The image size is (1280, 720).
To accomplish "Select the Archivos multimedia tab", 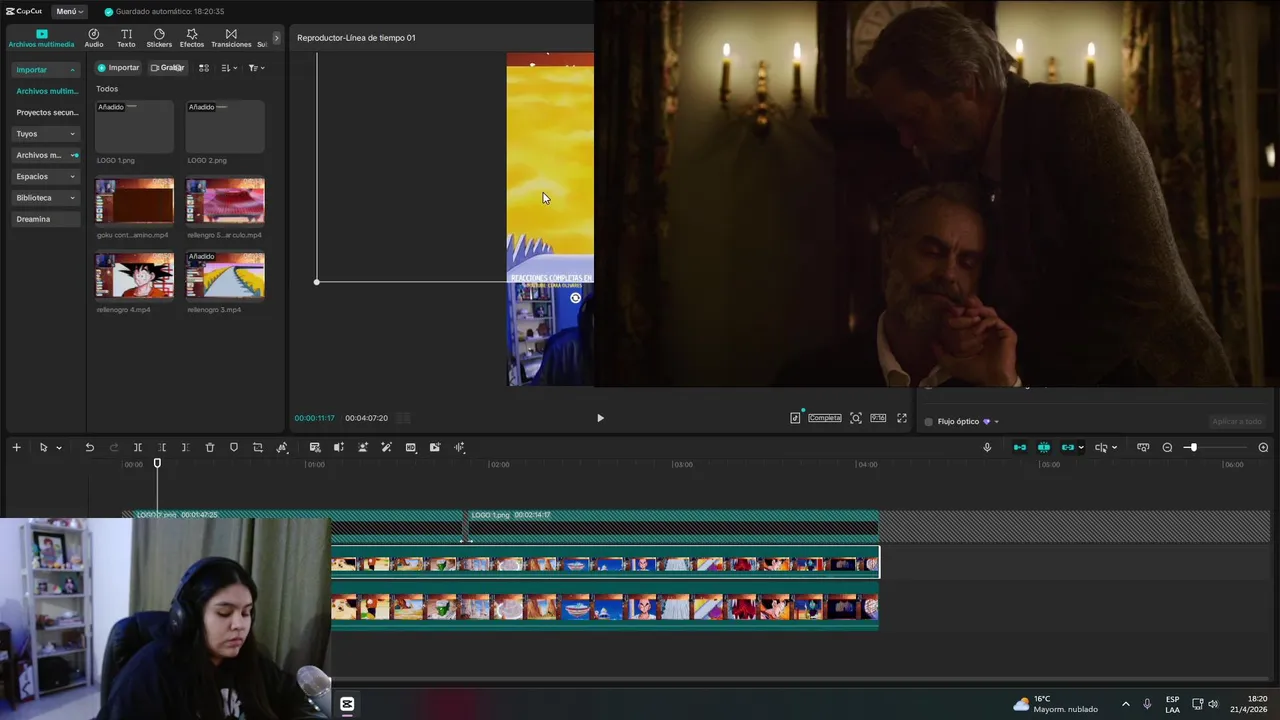I will tap(41, 38).
